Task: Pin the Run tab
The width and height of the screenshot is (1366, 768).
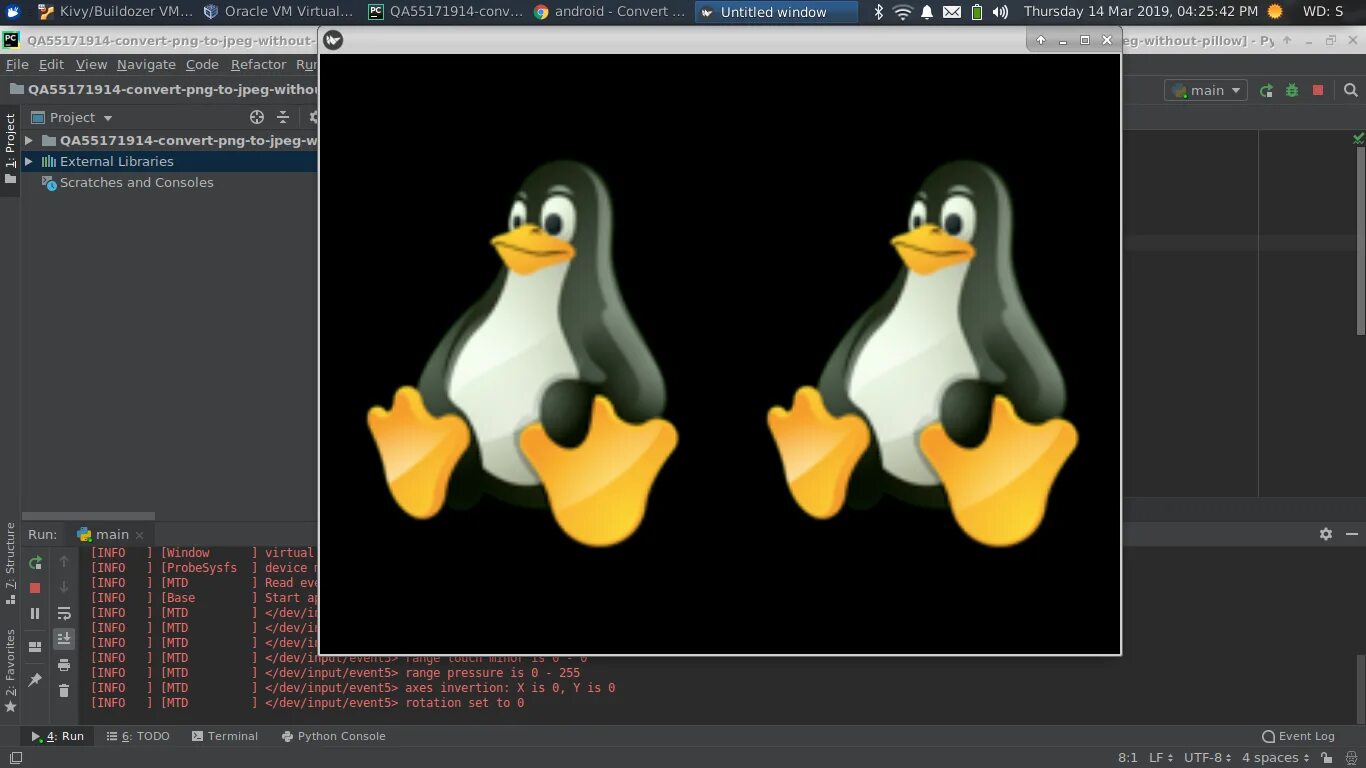Action: click(35, 680)
